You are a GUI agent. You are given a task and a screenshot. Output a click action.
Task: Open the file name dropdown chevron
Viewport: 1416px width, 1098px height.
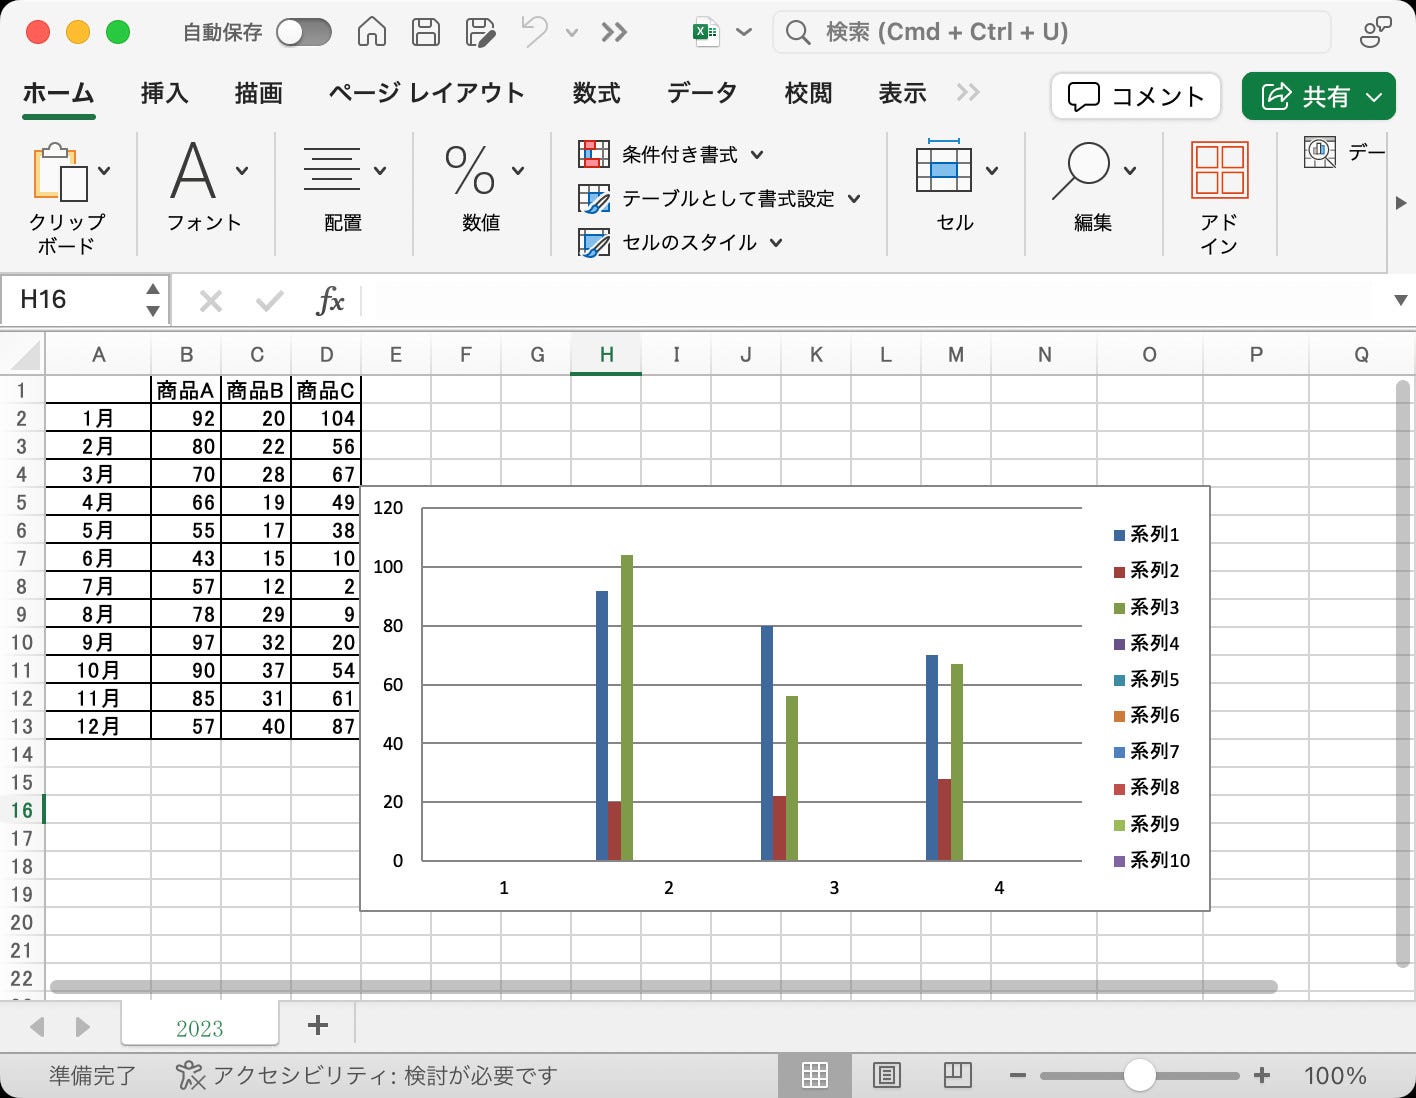click(744, 32)
